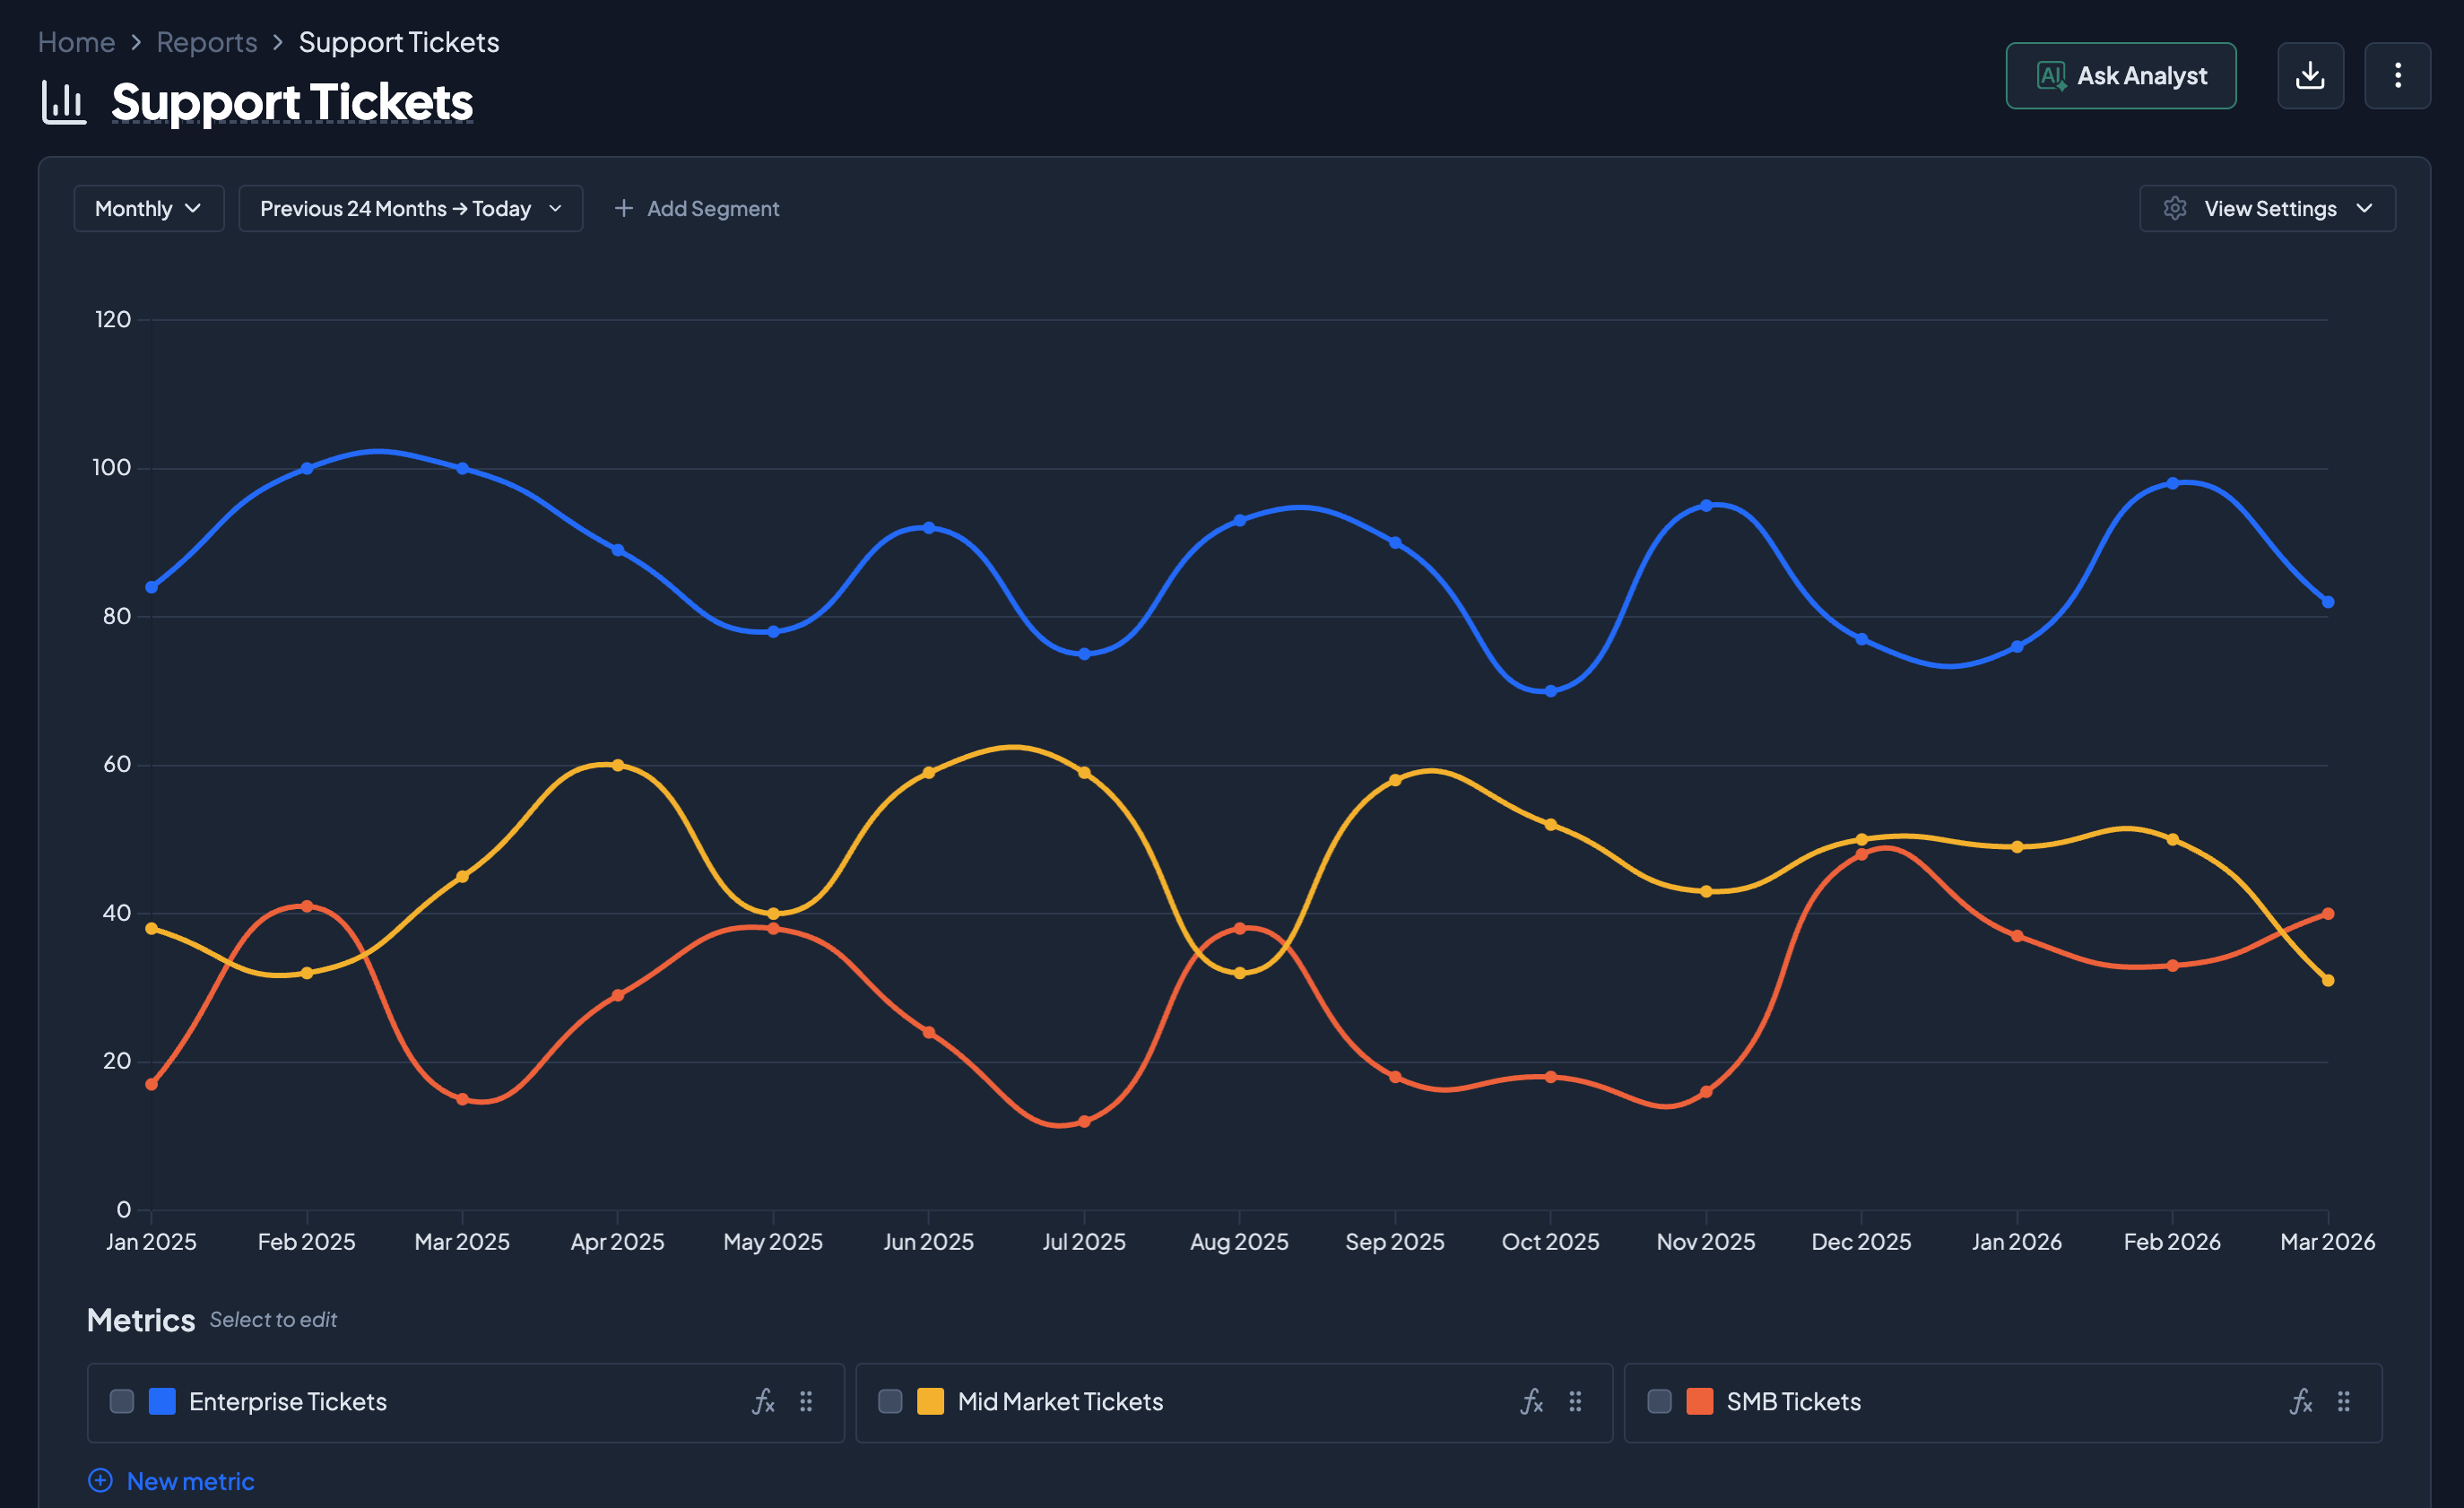
Task: Check the Mid Market Tickets checkbox
Action: tap(890, 1402)
